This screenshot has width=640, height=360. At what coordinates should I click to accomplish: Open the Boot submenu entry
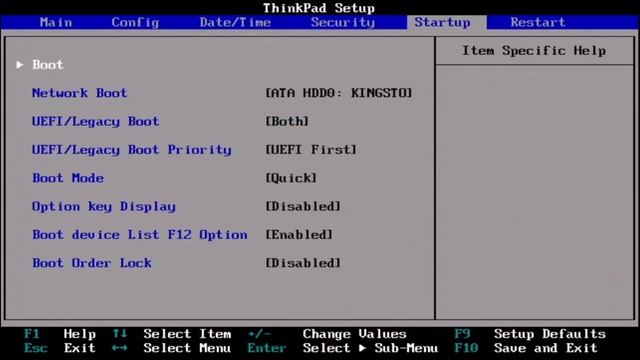tap(48, 64)
